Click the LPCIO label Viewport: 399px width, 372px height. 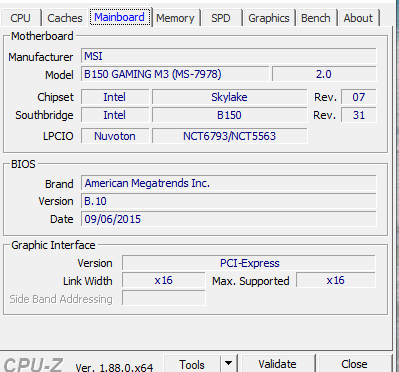click(58, 136)
